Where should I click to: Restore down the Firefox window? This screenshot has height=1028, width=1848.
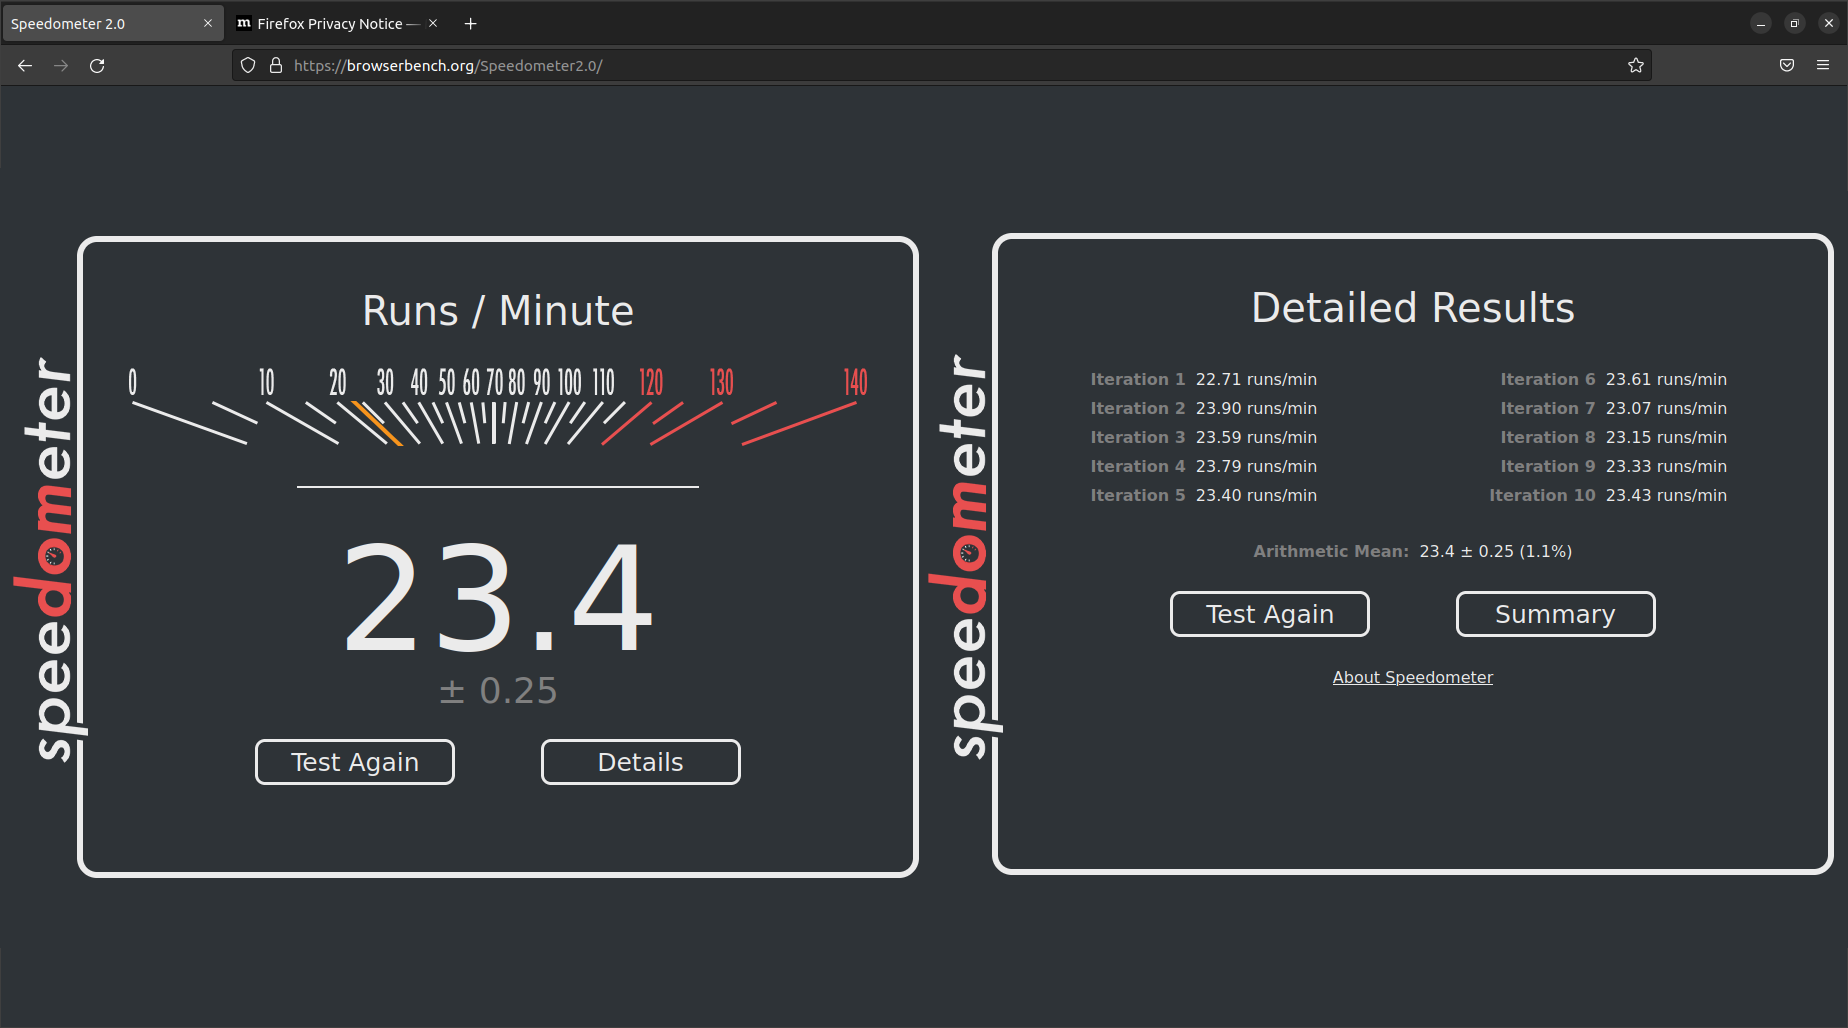(1795, 23)
